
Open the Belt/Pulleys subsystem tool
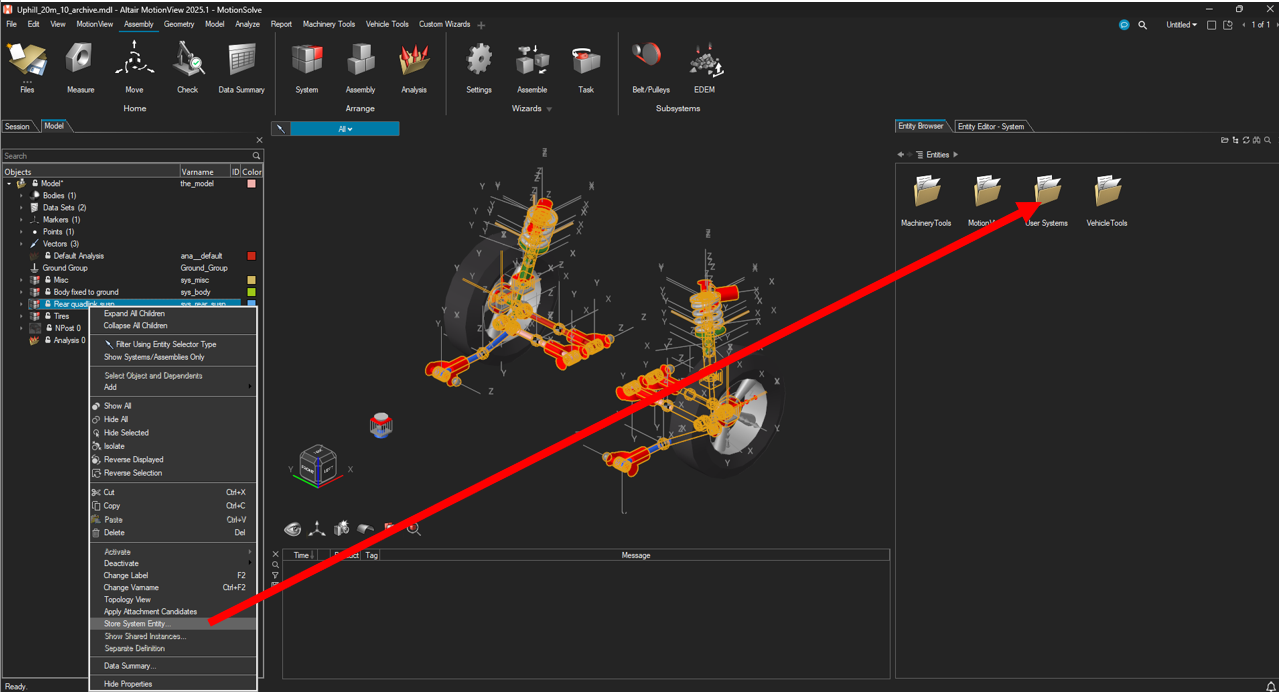[x=651, y=68]
